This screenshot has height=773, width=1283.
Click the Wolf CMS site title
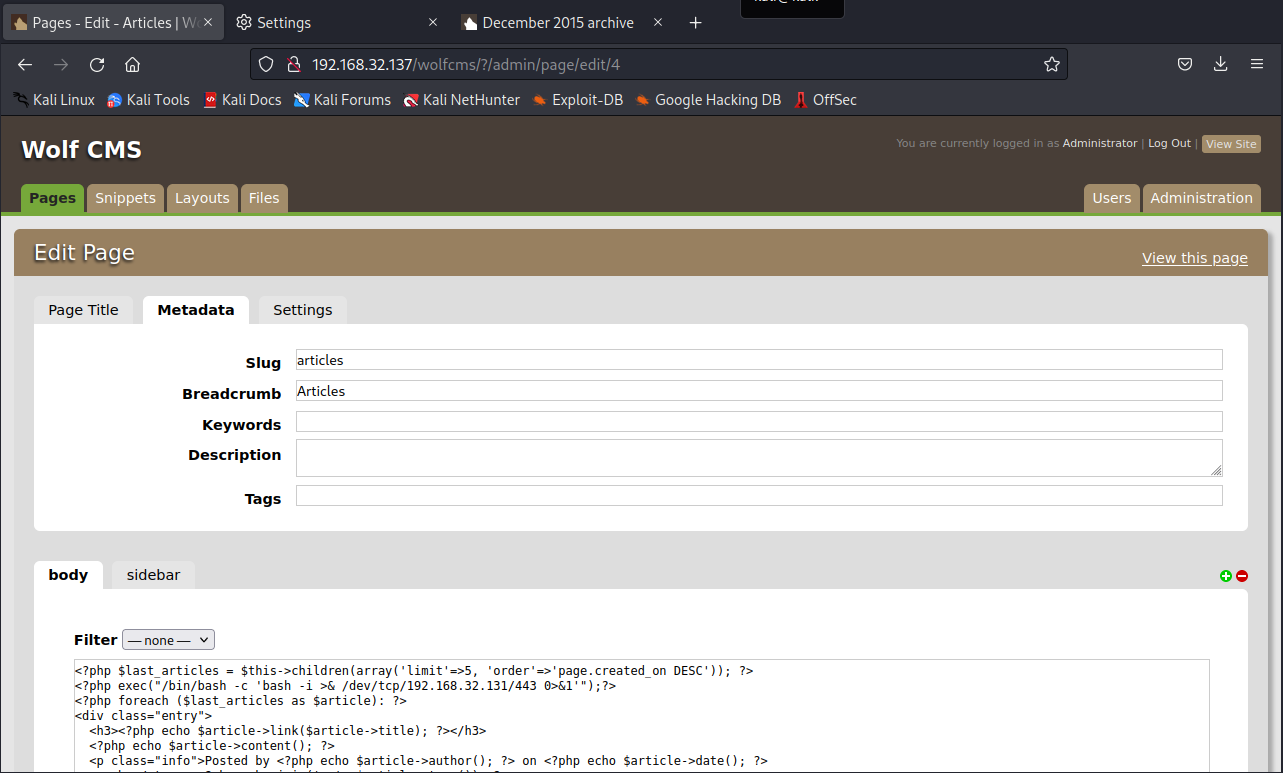point(82,150)
